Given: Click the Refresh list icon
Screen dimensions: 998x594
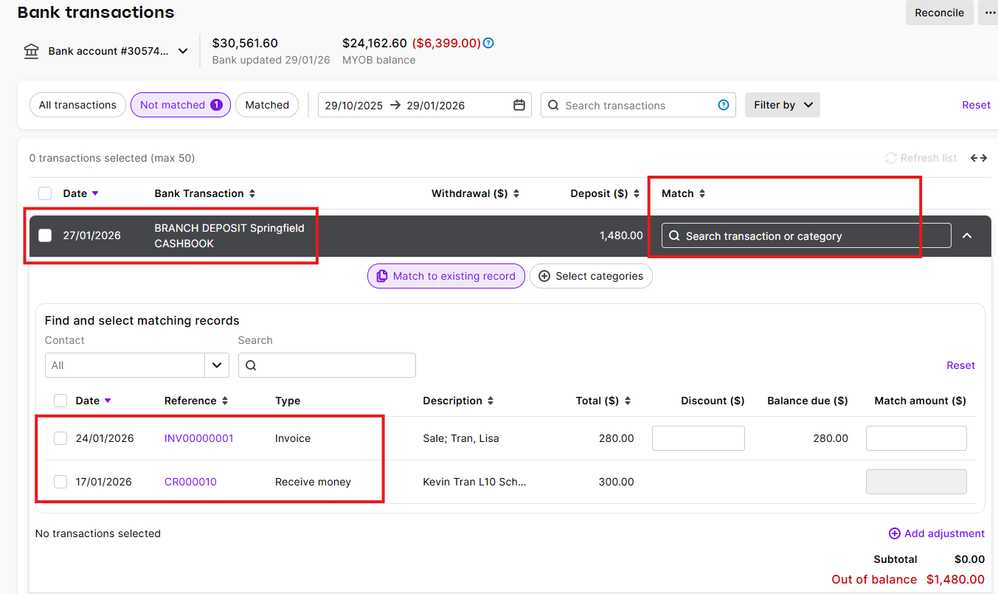Looking at the screenshot, I should [891, 158].
